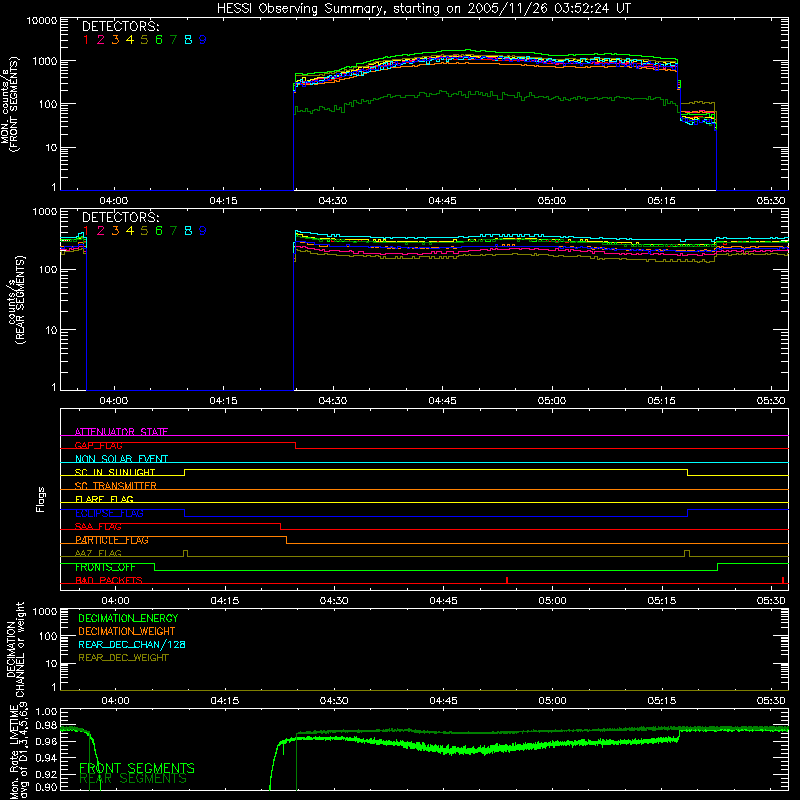The image size is (800, 800).
Task: Click the FLARE_FLAG label
Action: [x=104, y=499]
